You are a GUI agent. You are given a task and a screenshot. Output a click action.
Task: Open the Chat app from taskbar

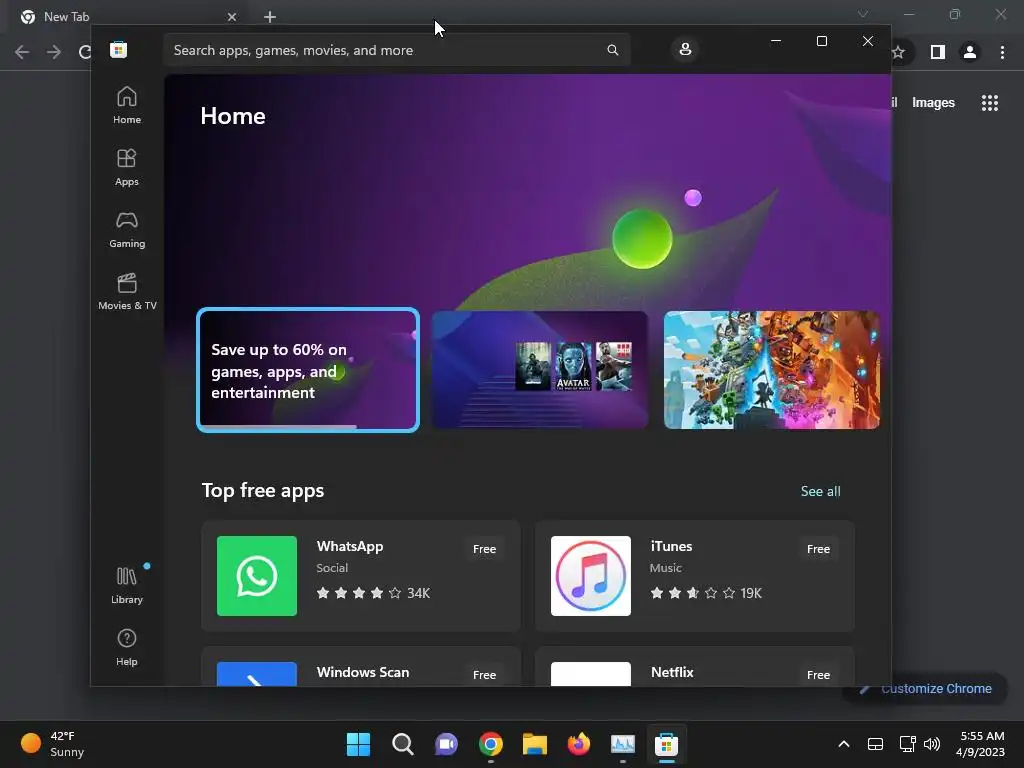point(447,744)
